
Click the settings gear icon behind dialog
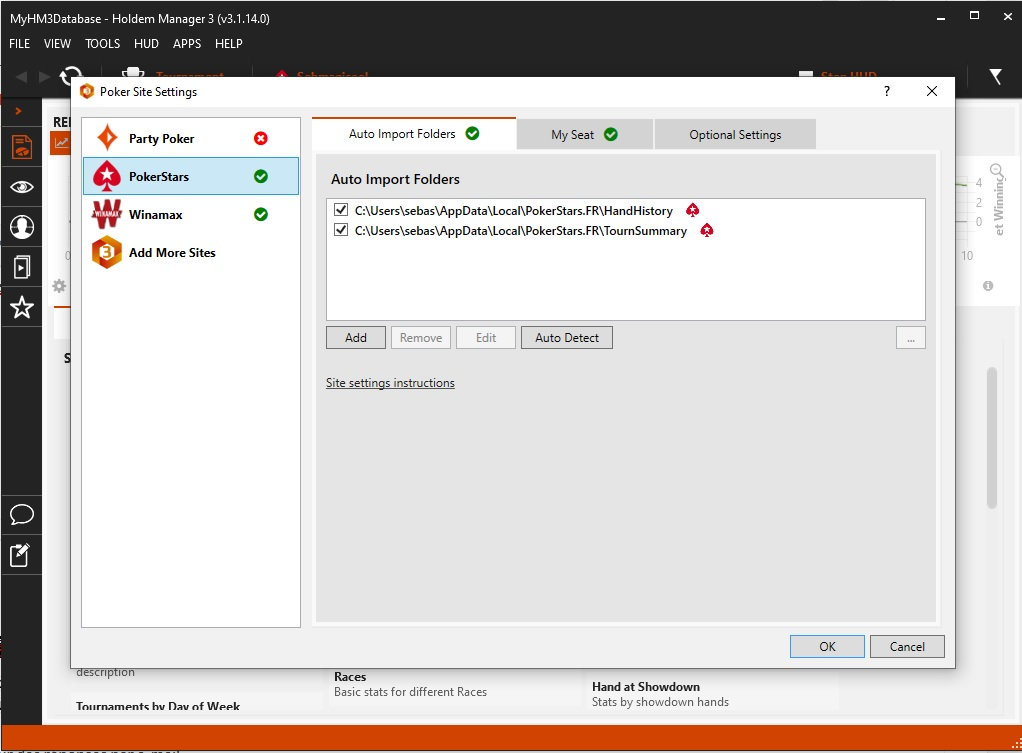(59, 286)
